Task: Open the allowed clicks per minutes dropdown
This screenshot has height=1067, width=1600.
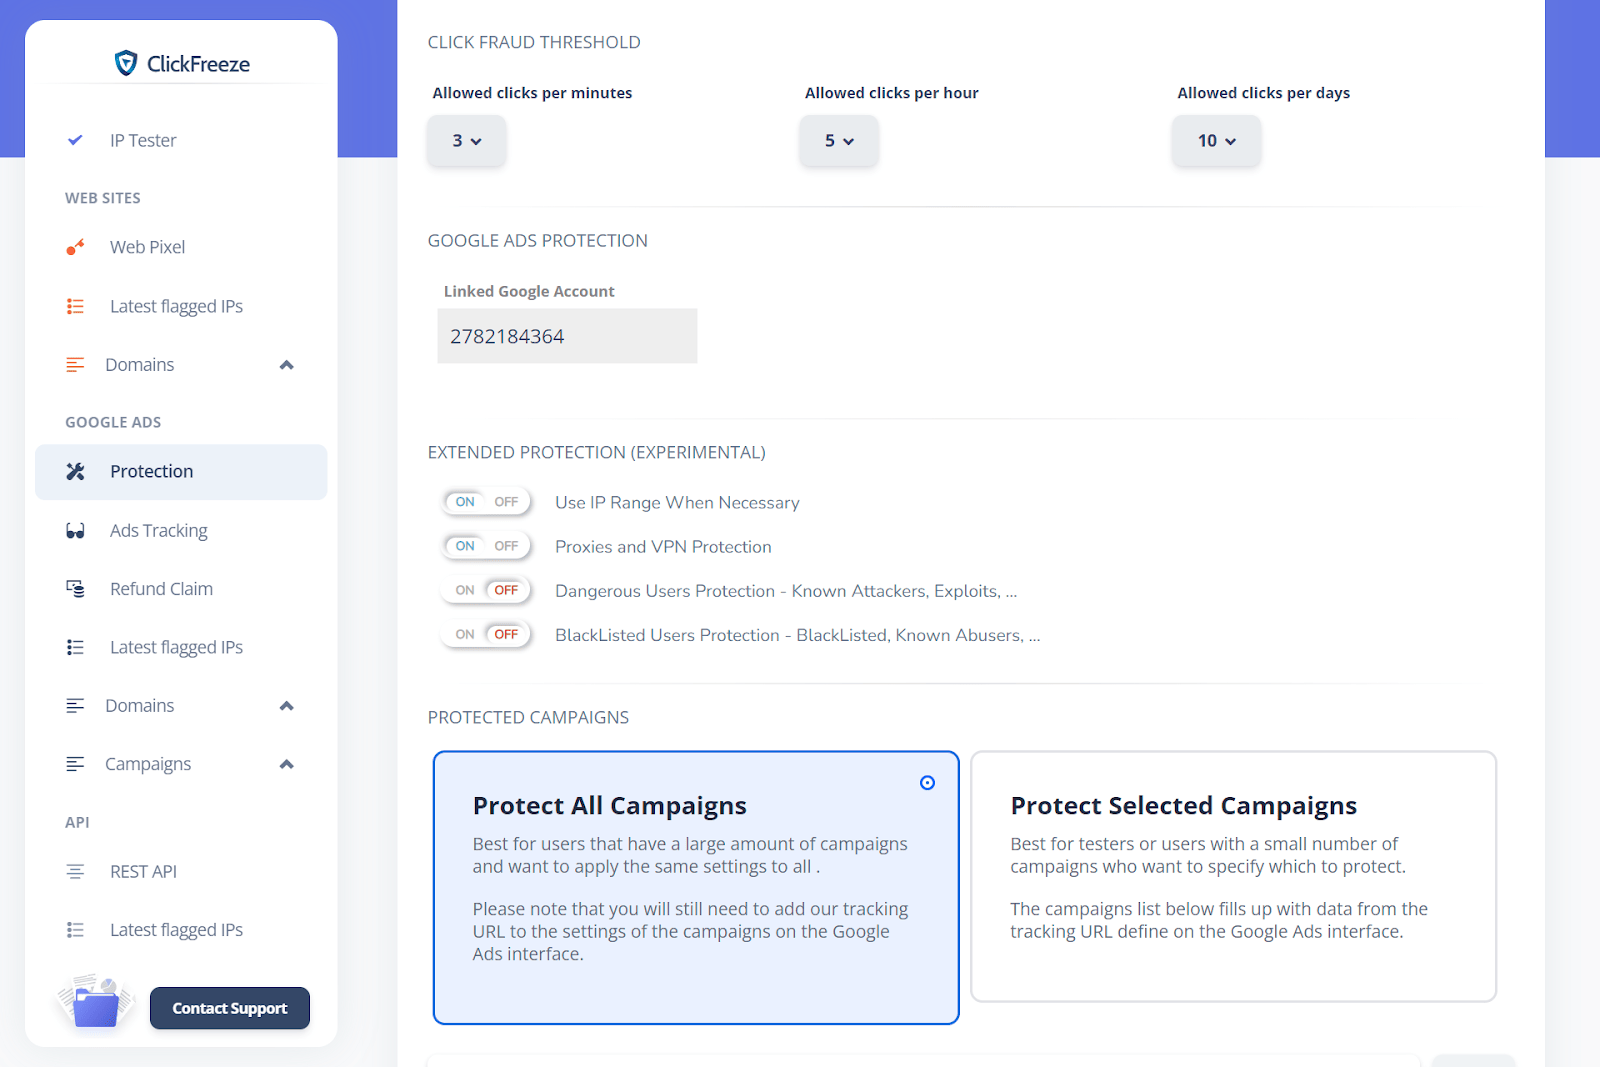Action: 466,141
